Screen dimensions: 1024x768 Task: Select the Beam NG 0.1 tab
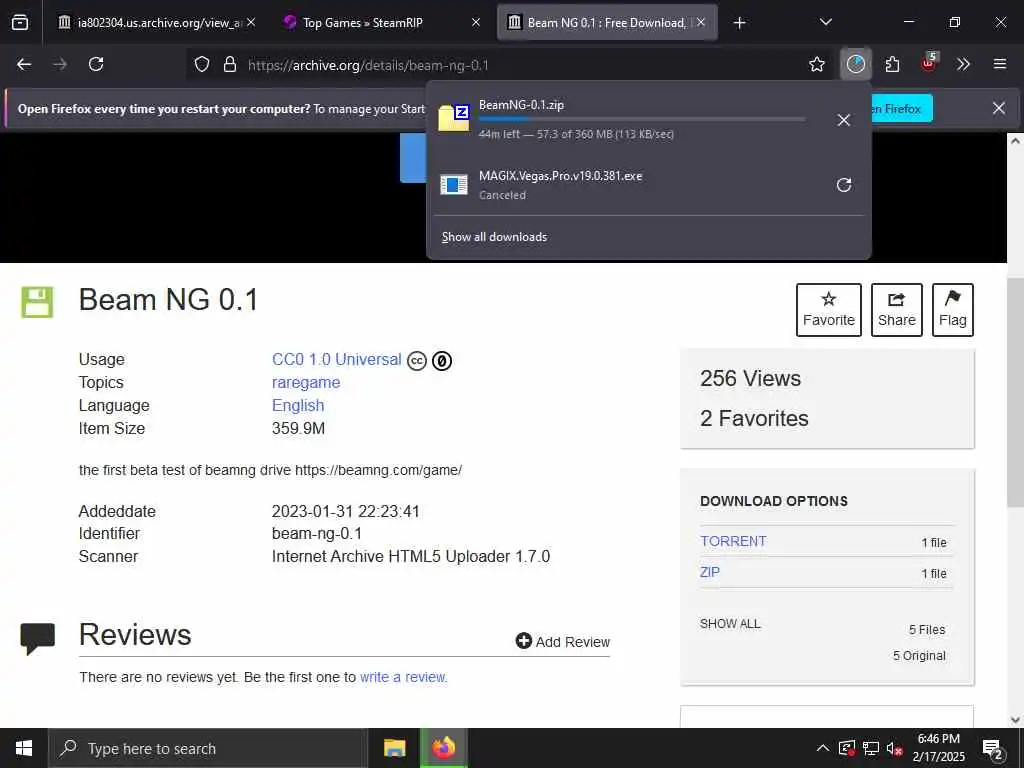607,23
